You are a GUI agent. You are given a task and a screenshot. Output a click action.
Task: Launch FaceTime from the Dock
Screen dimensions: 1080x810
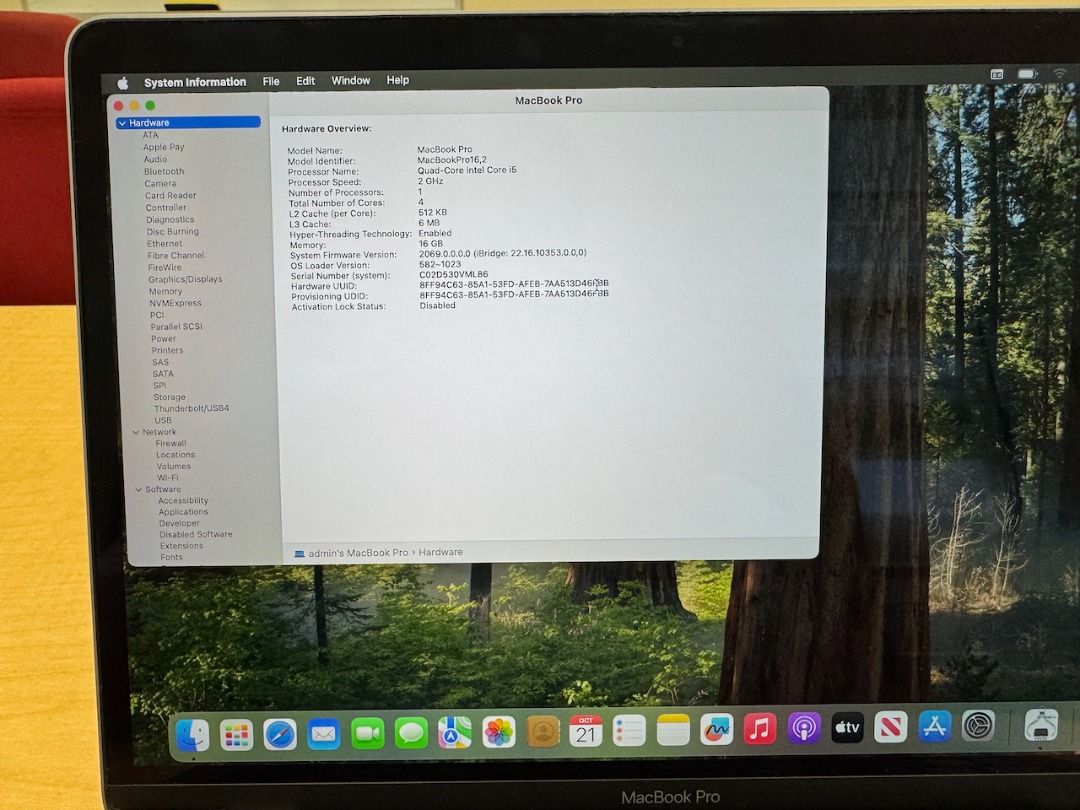(368, 734)
